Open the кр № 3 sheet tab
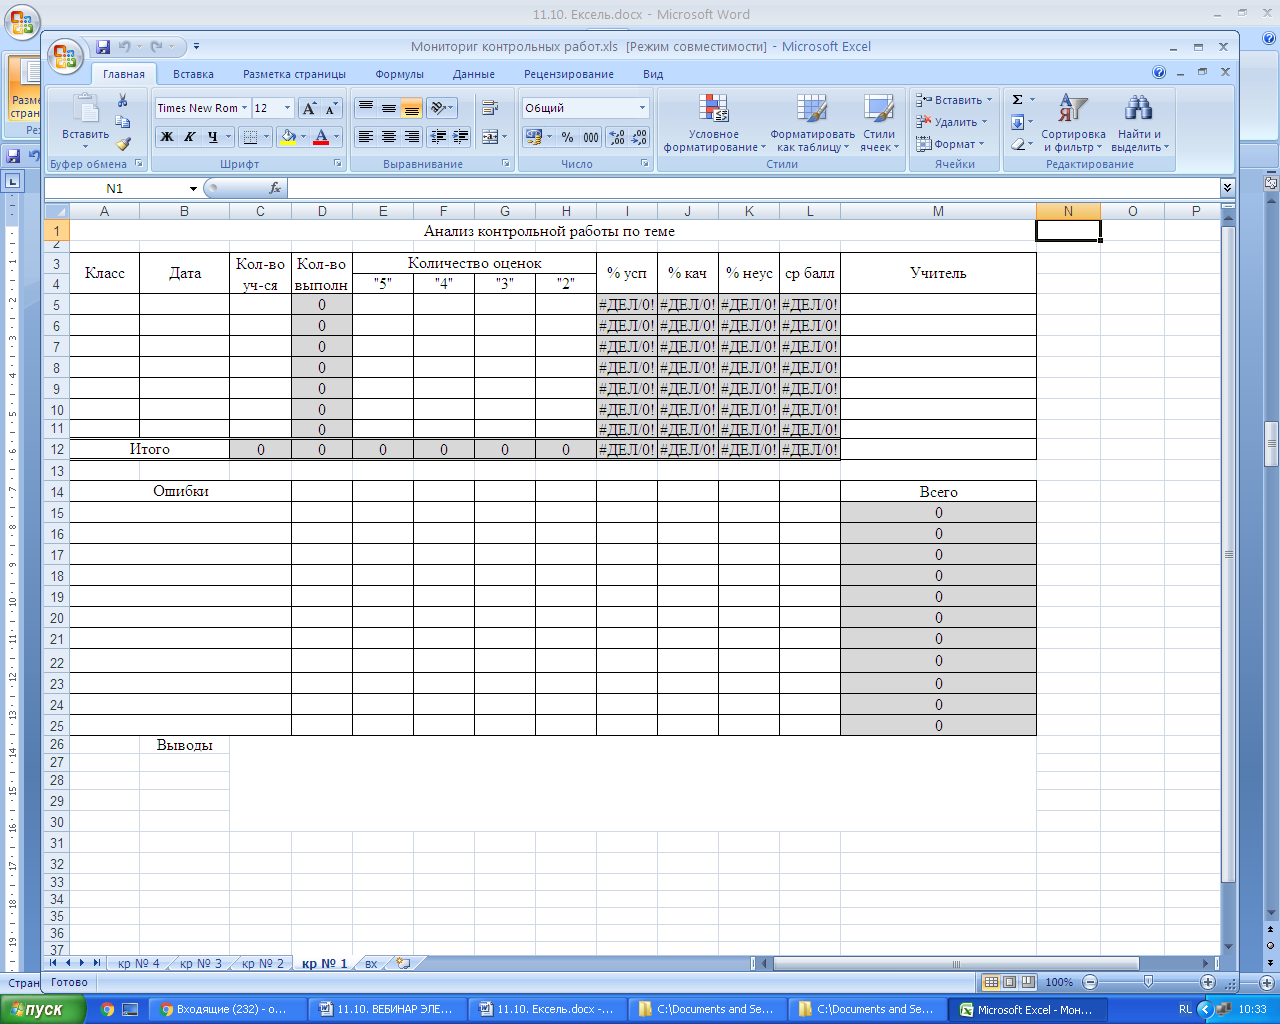The image size is (1280, 1024). click(x=200, y=964)
